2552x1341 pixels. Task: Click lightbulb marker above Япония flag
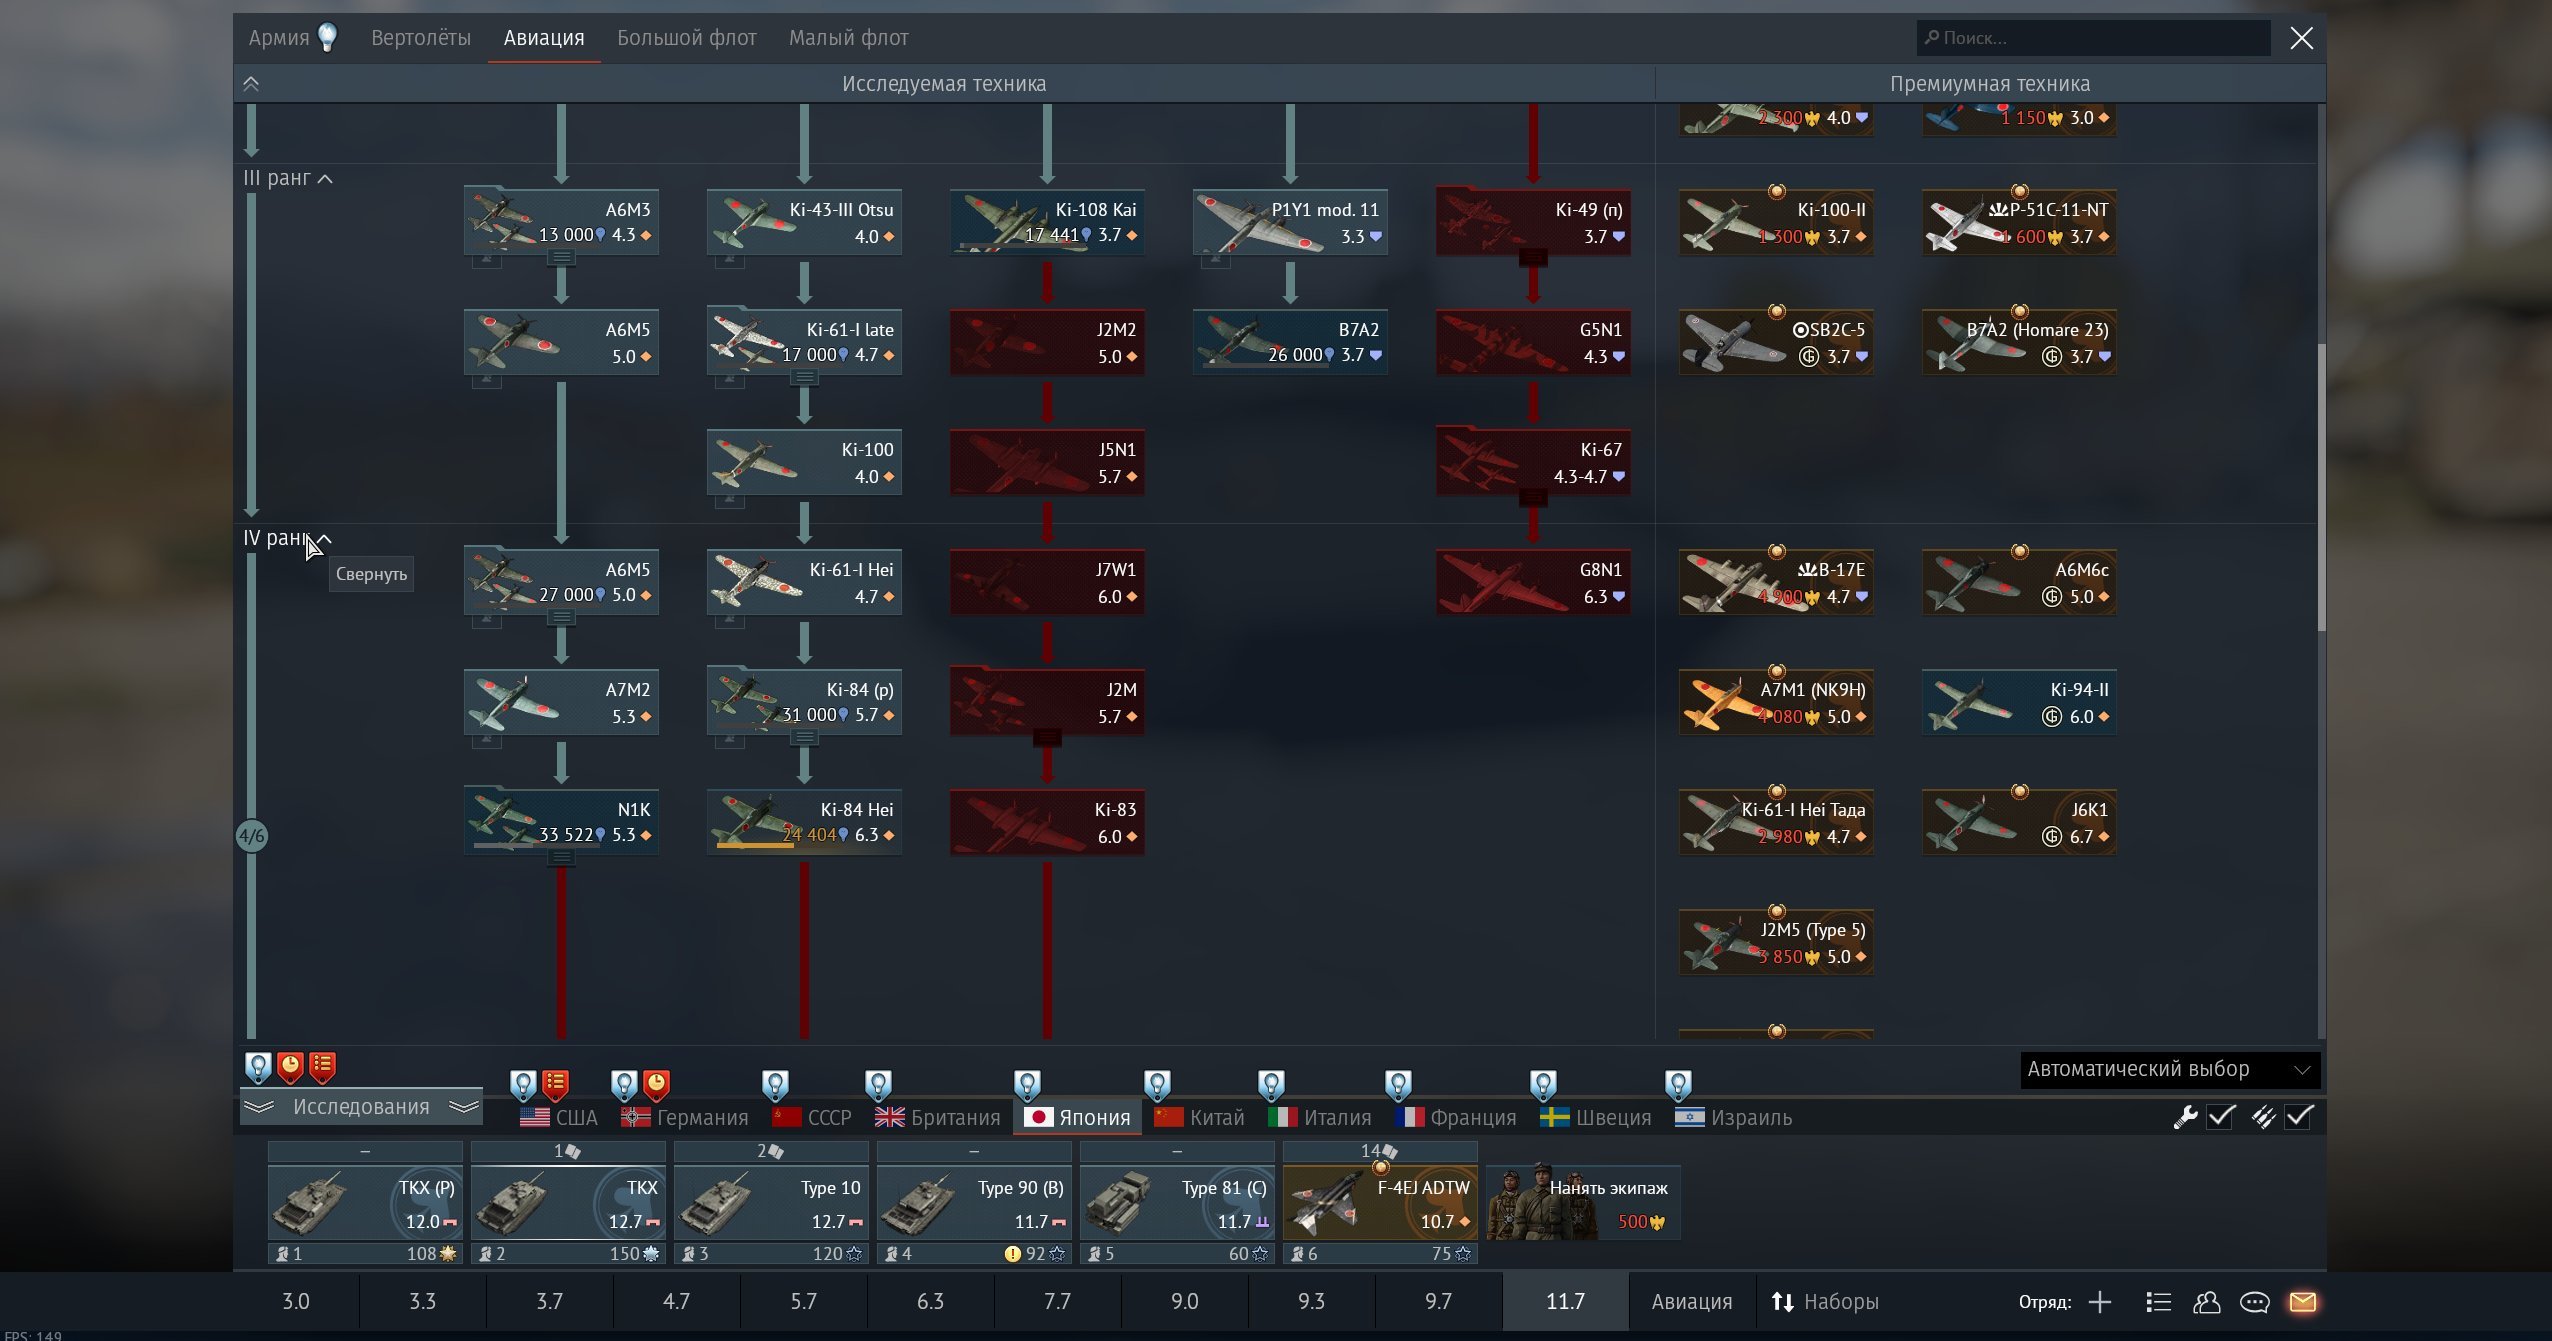tap(1027, 1085)
